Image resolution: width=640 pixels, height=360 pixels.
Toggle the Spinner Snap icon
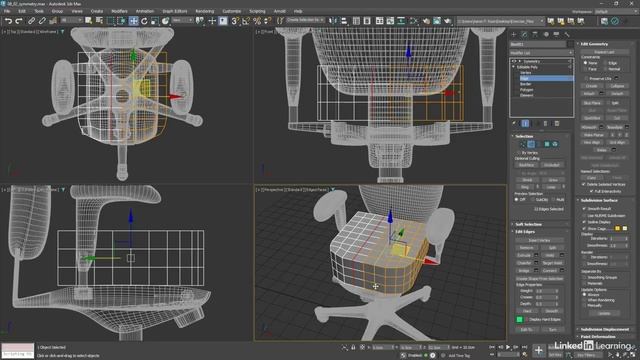pos(267,21)
